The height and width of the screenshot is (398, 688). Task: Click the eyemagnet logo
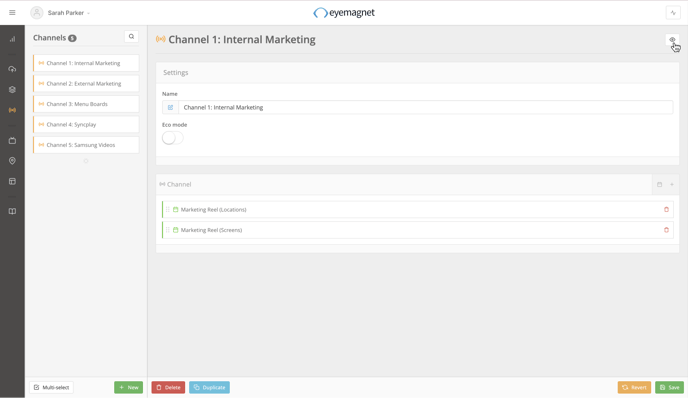pos(344,13)
